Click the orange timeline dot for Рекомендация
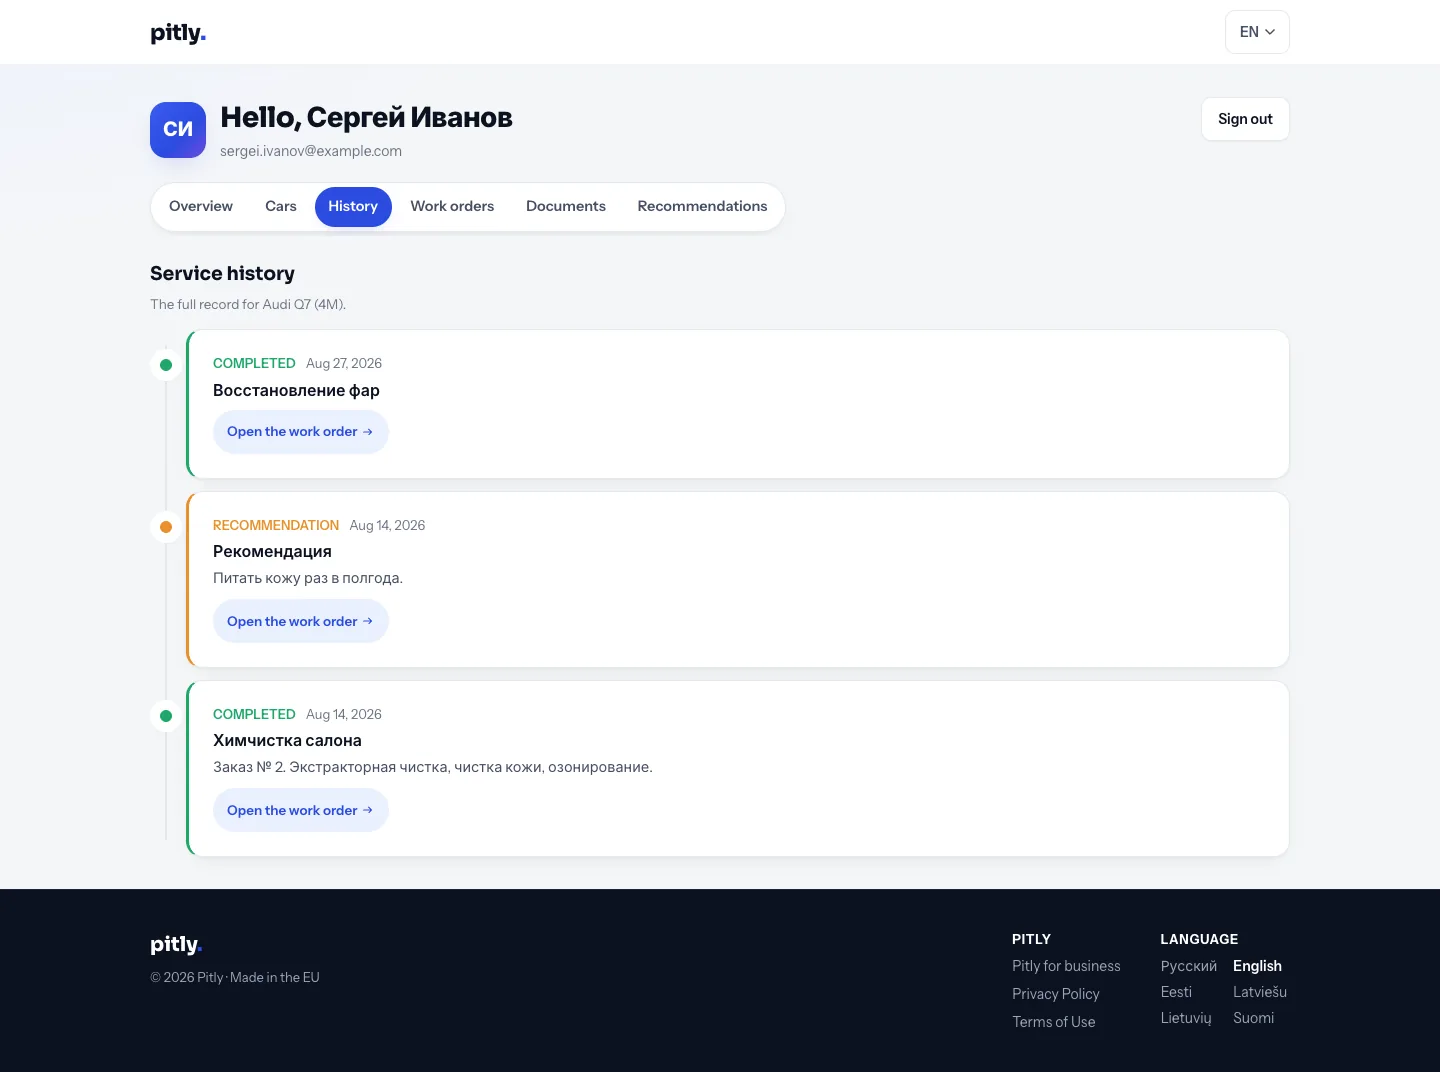 [166, 527]
